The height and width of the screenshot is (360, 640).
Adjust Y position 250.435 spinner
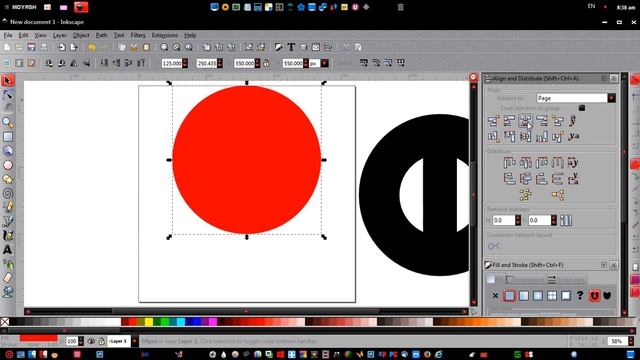point(220,63)
